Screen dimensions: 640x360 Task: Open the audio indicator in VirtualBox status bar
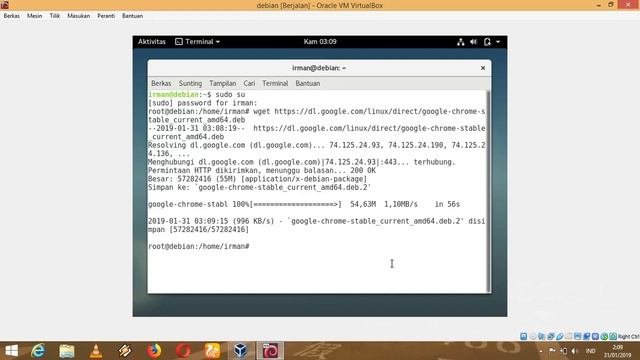point(542,336)
